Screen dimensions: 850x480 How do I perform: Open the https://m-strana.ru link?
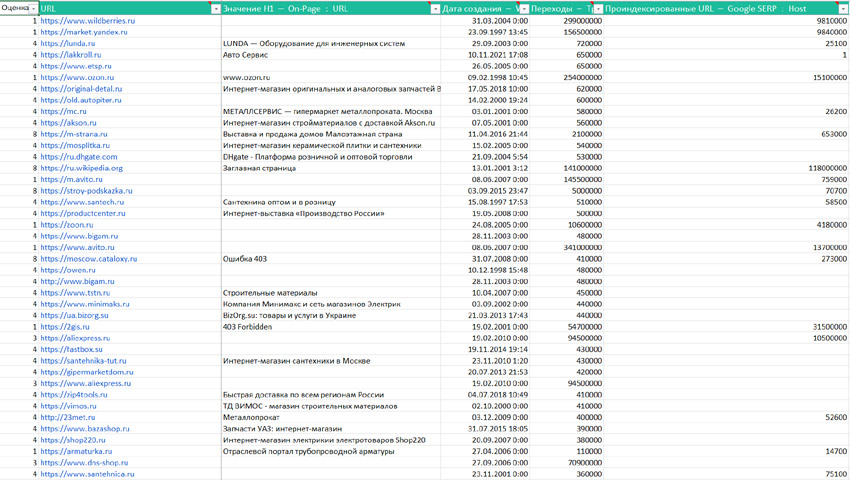click(x=74, y=134)
